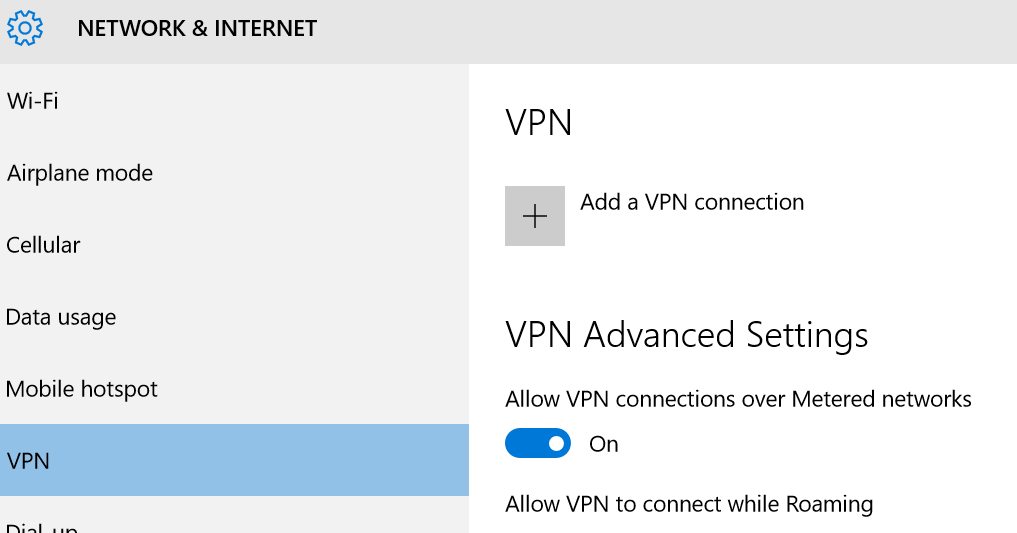Click the VPN page heading
The height and width of the screenshot is (533, 1017).
[538, 123]
